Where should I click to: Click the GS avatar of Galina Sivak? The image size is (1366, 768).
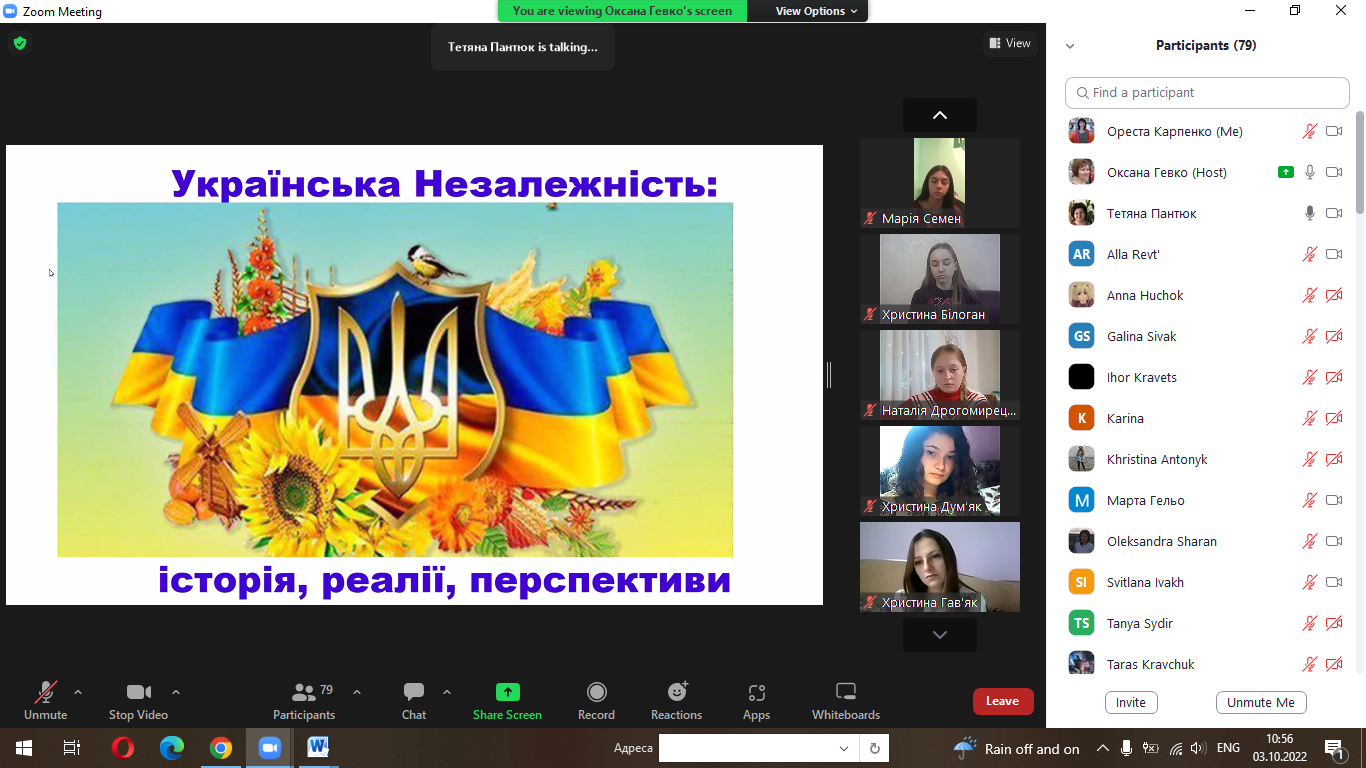pos(1081,336)
